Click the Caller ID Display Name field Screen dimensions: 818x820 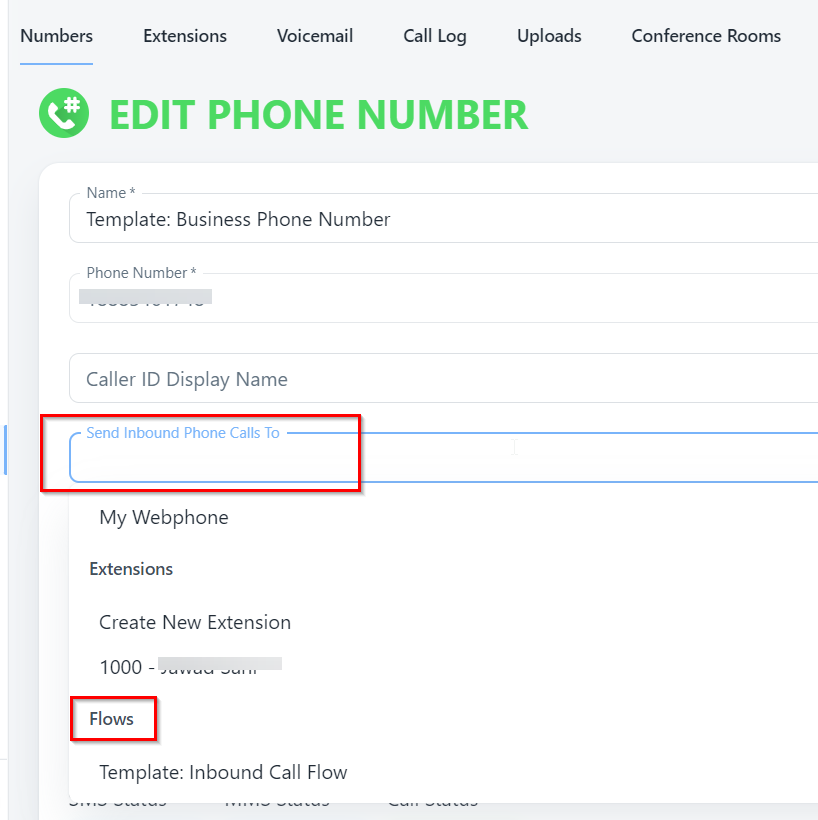click(x=440, y=379)
